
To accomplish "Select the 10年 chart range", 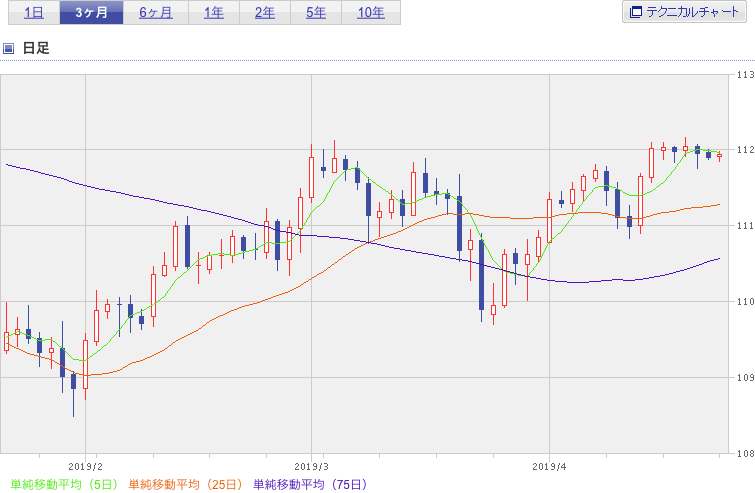I will [371, 13].
